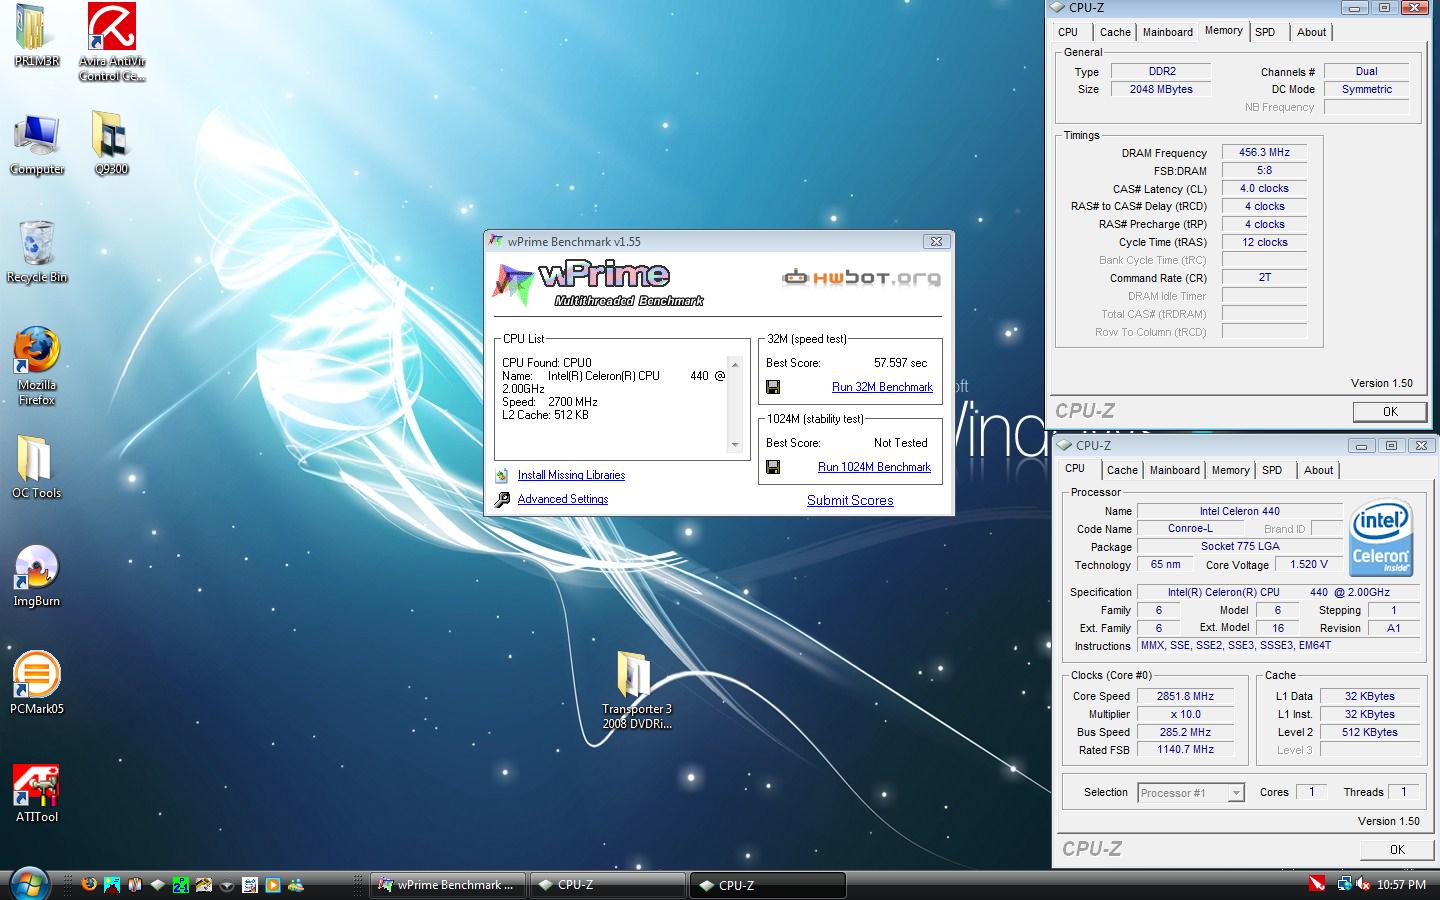Click Run 32M Benchmark link
The image size is (1440, 900).
coord(882,387)
